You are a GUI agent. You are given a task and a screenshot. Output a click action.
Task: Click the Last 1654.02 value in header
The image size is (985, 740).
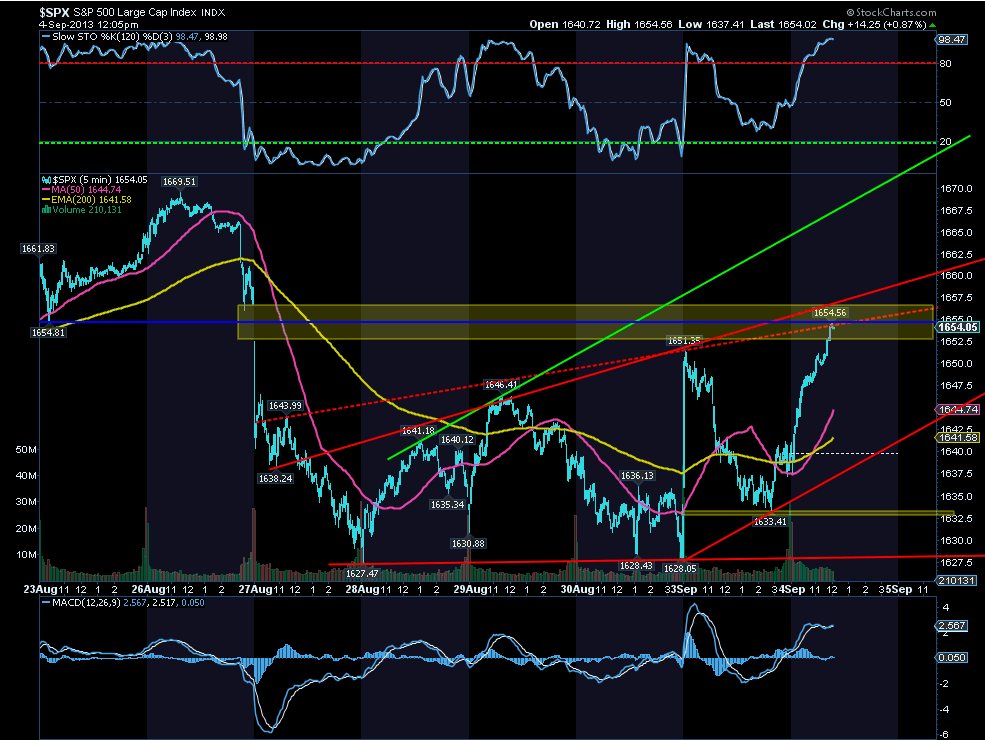point(783,24)
